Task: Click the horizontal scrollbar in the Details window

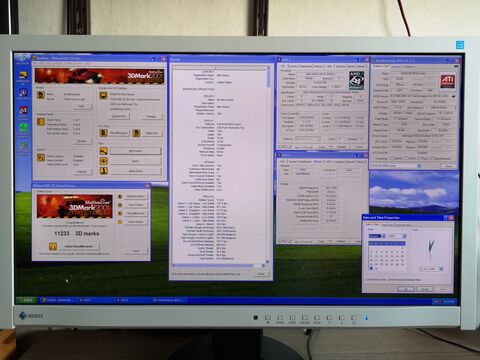Action: tap(218, 266)
